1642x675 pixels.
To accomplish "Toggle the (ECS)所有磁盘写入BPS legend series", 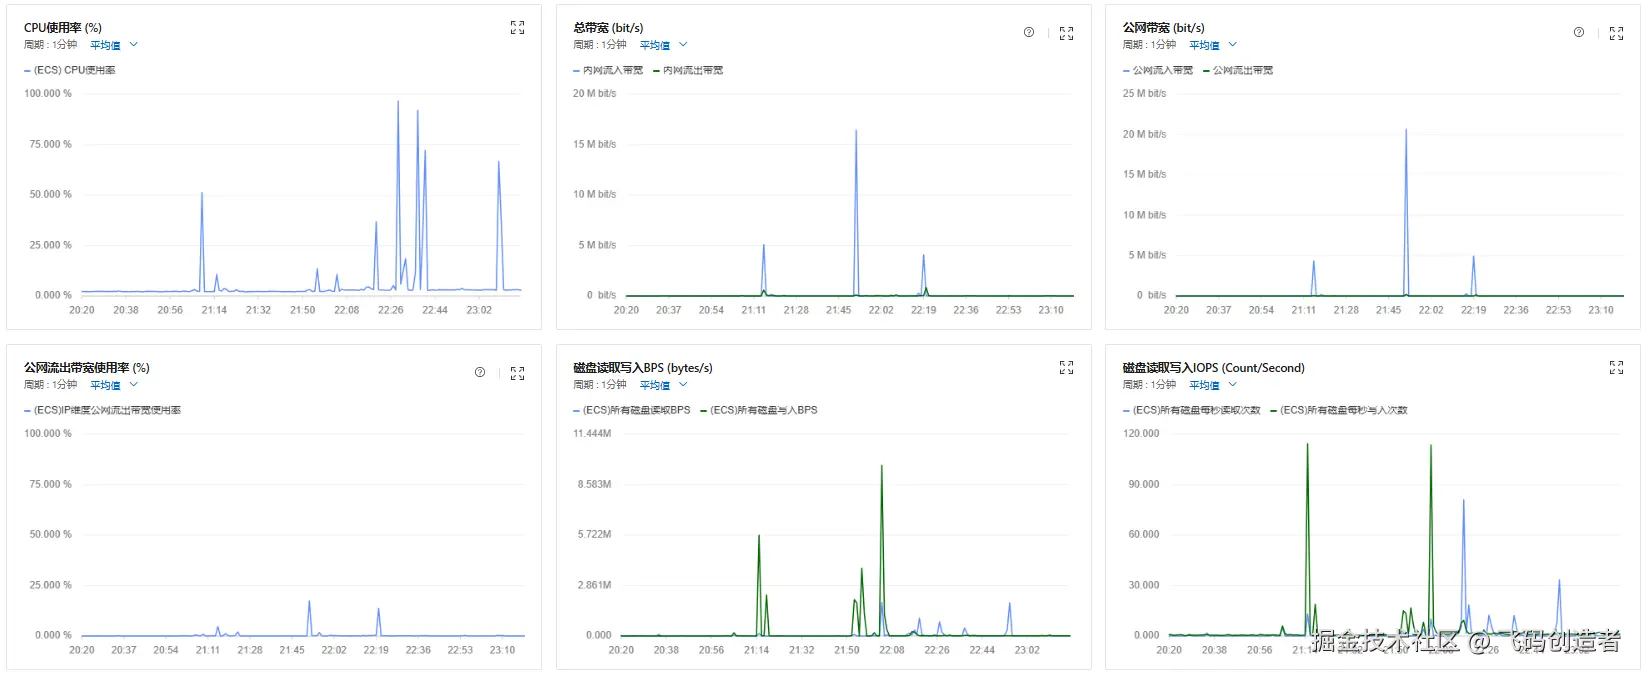I will tap(759, 410).
